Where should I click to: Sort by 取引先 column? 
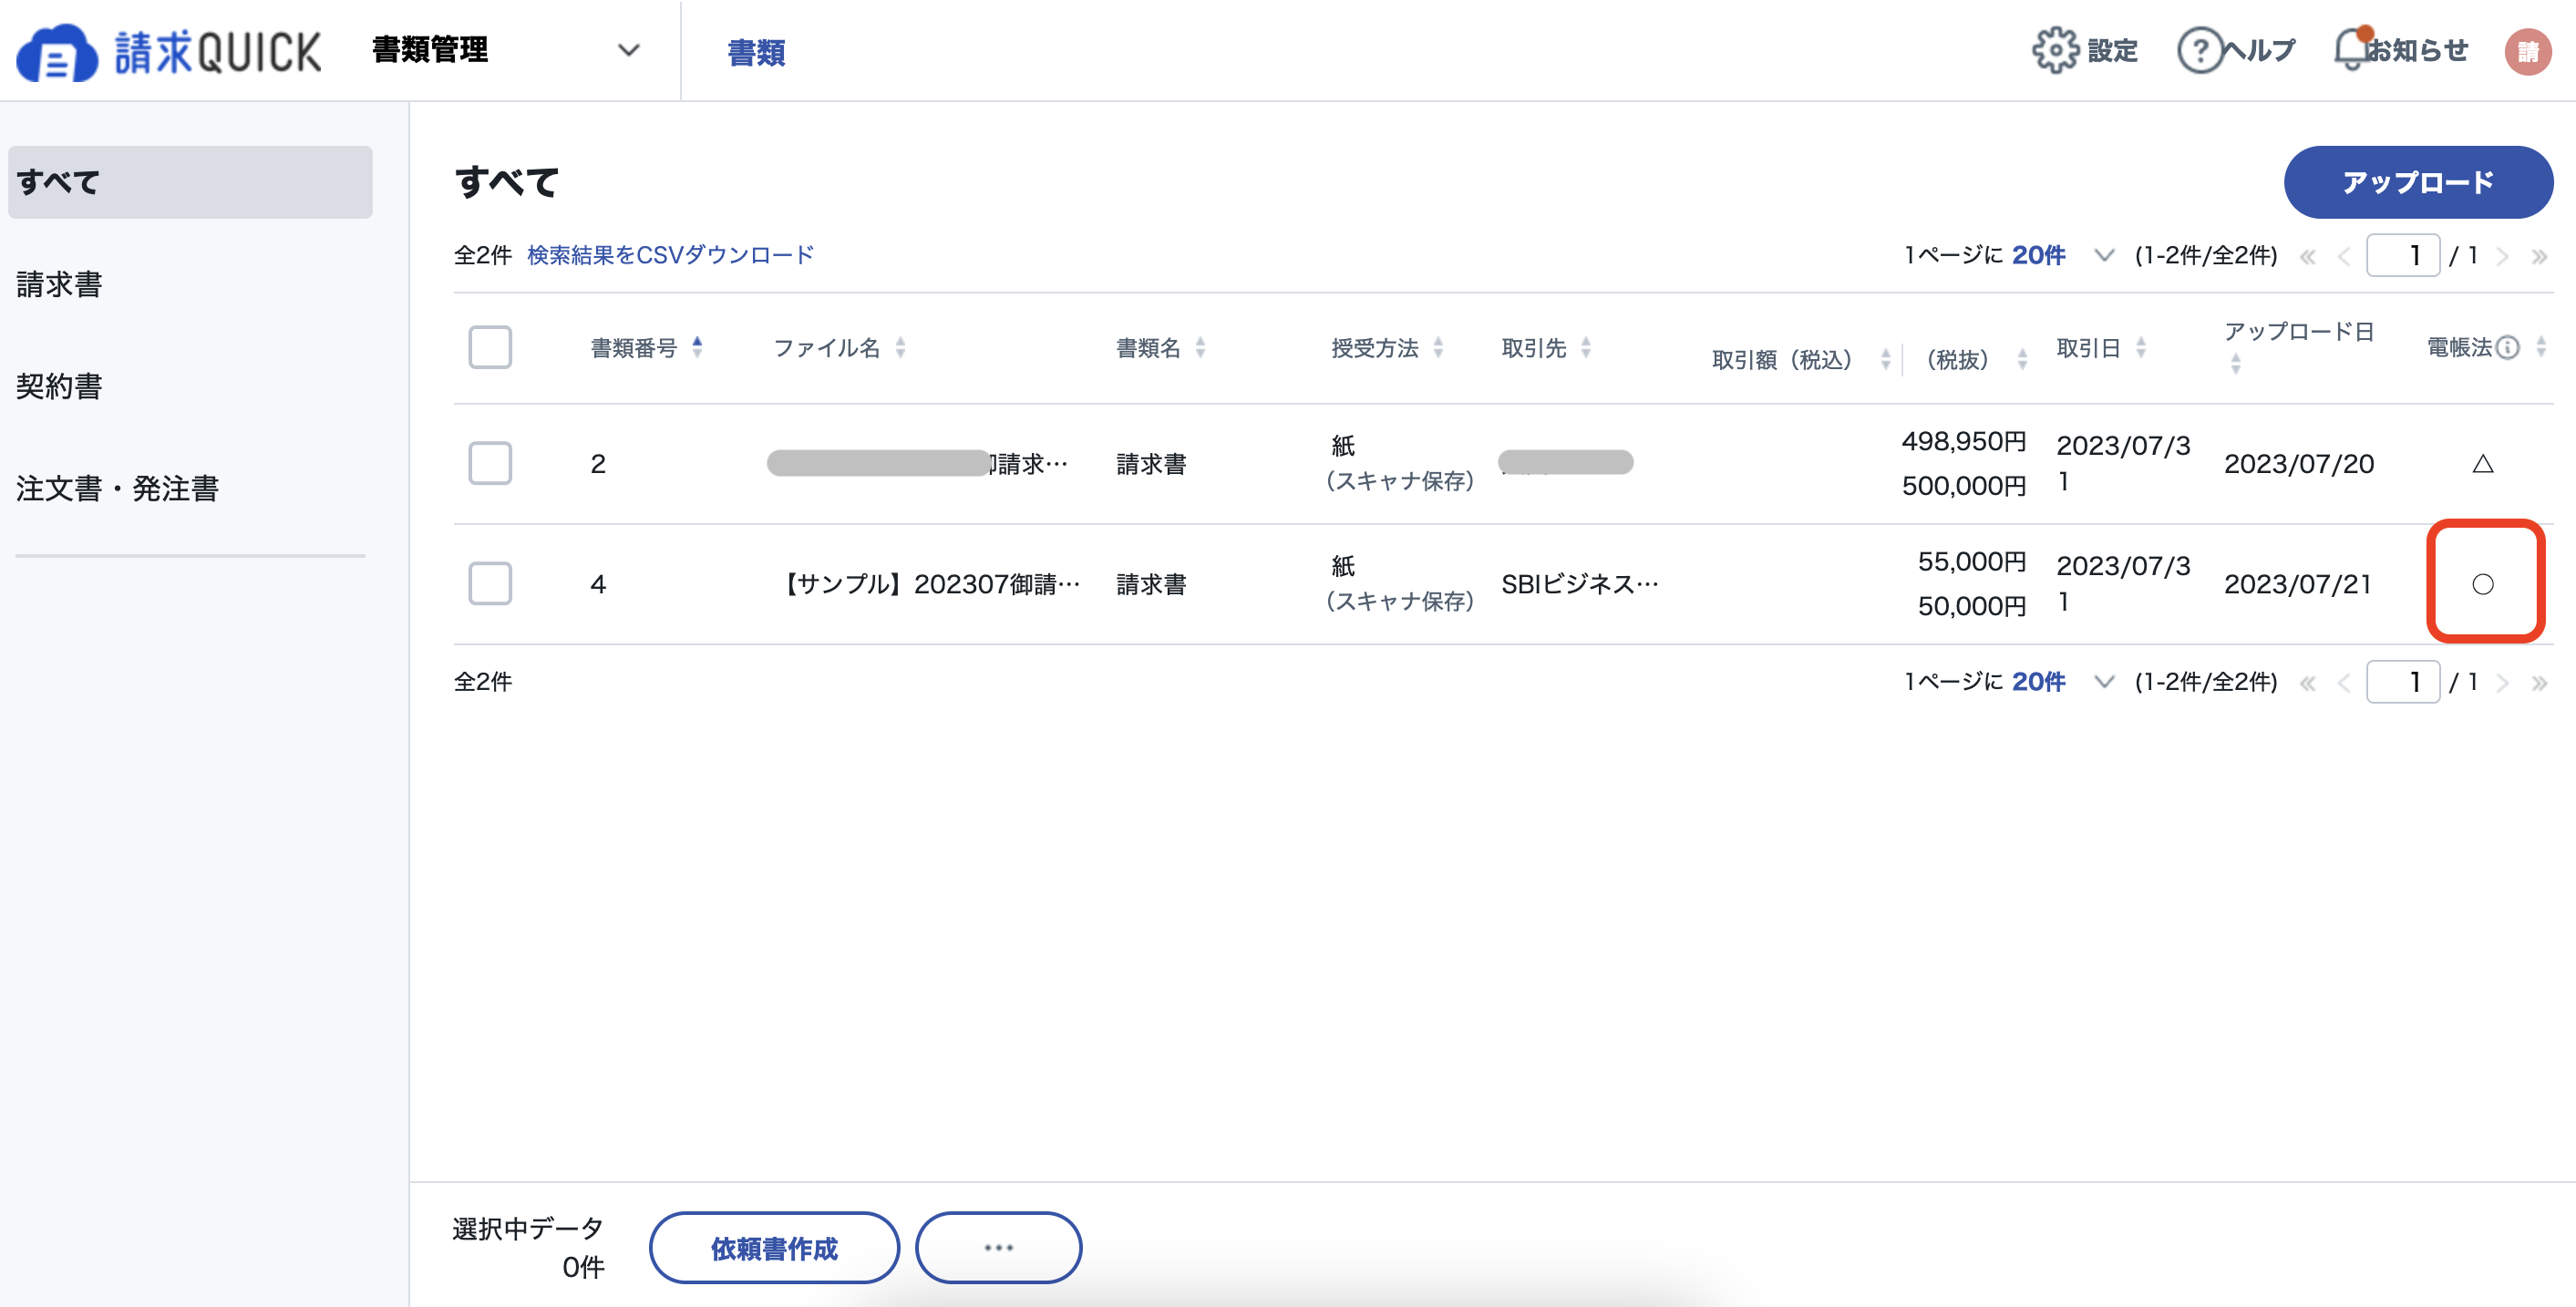click(x=1586, y=347)
